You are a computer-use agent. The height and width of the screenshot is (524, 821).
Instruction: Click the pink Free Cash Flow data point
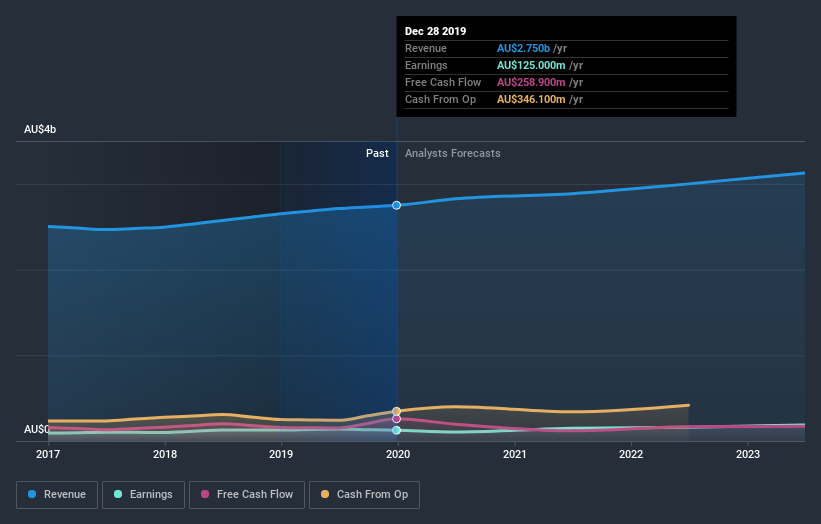396,419
